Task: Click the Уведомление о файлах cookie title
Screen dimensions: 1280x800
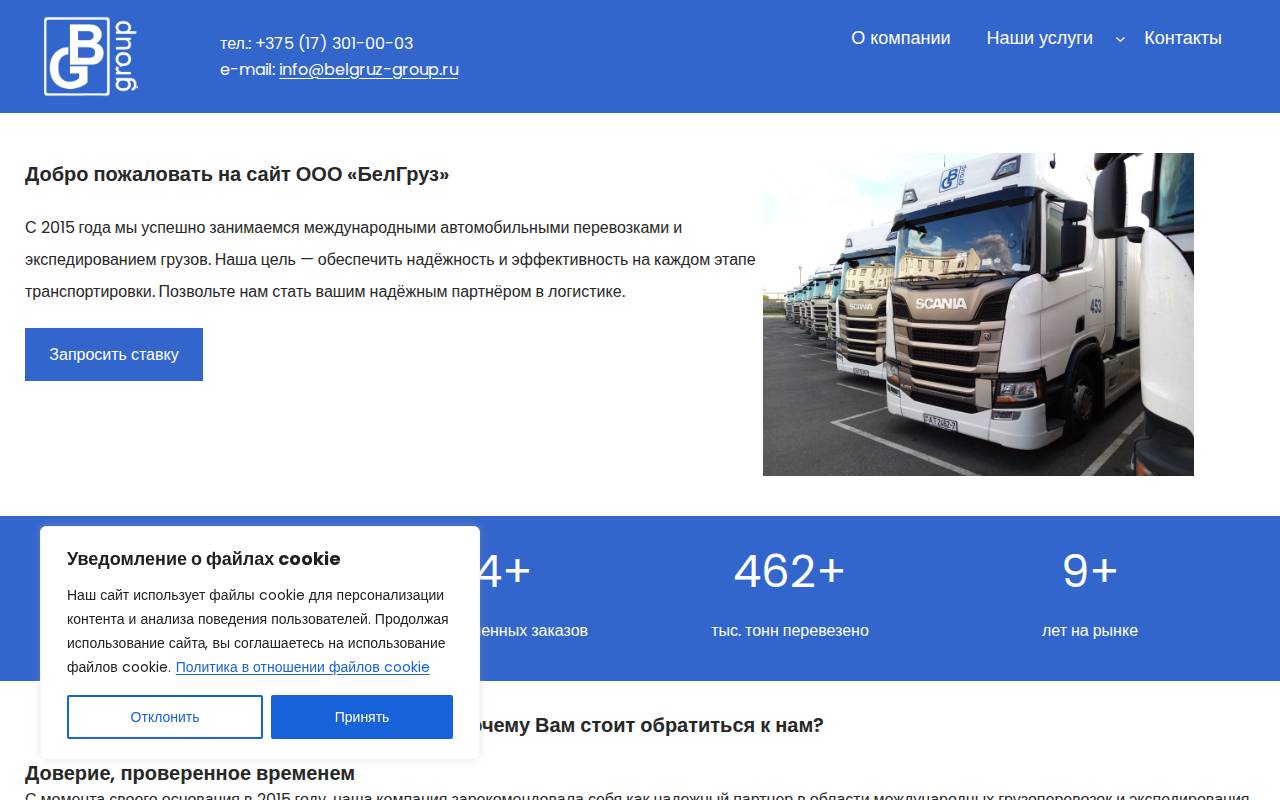Action: pyautogui.click(x=203, y=559)
